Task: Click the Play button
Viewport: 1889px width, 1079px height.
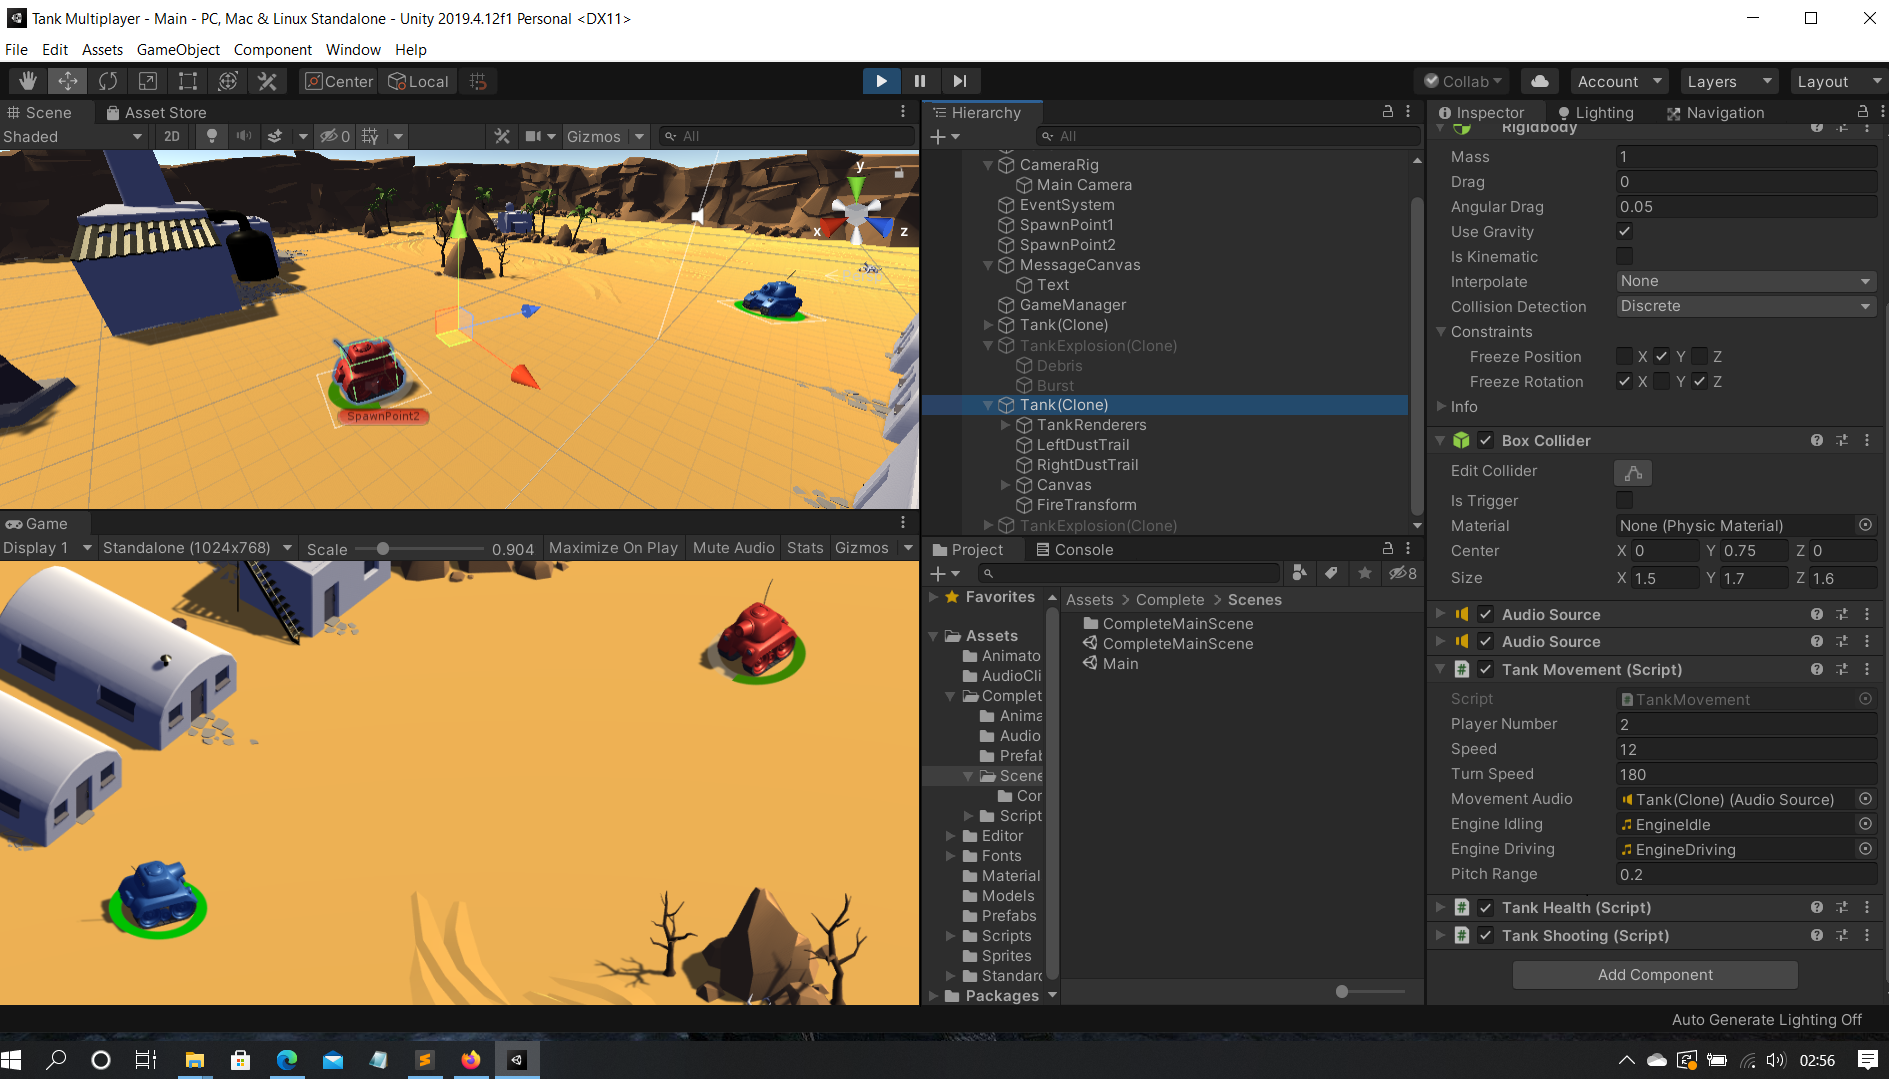Action: (881, 81)
